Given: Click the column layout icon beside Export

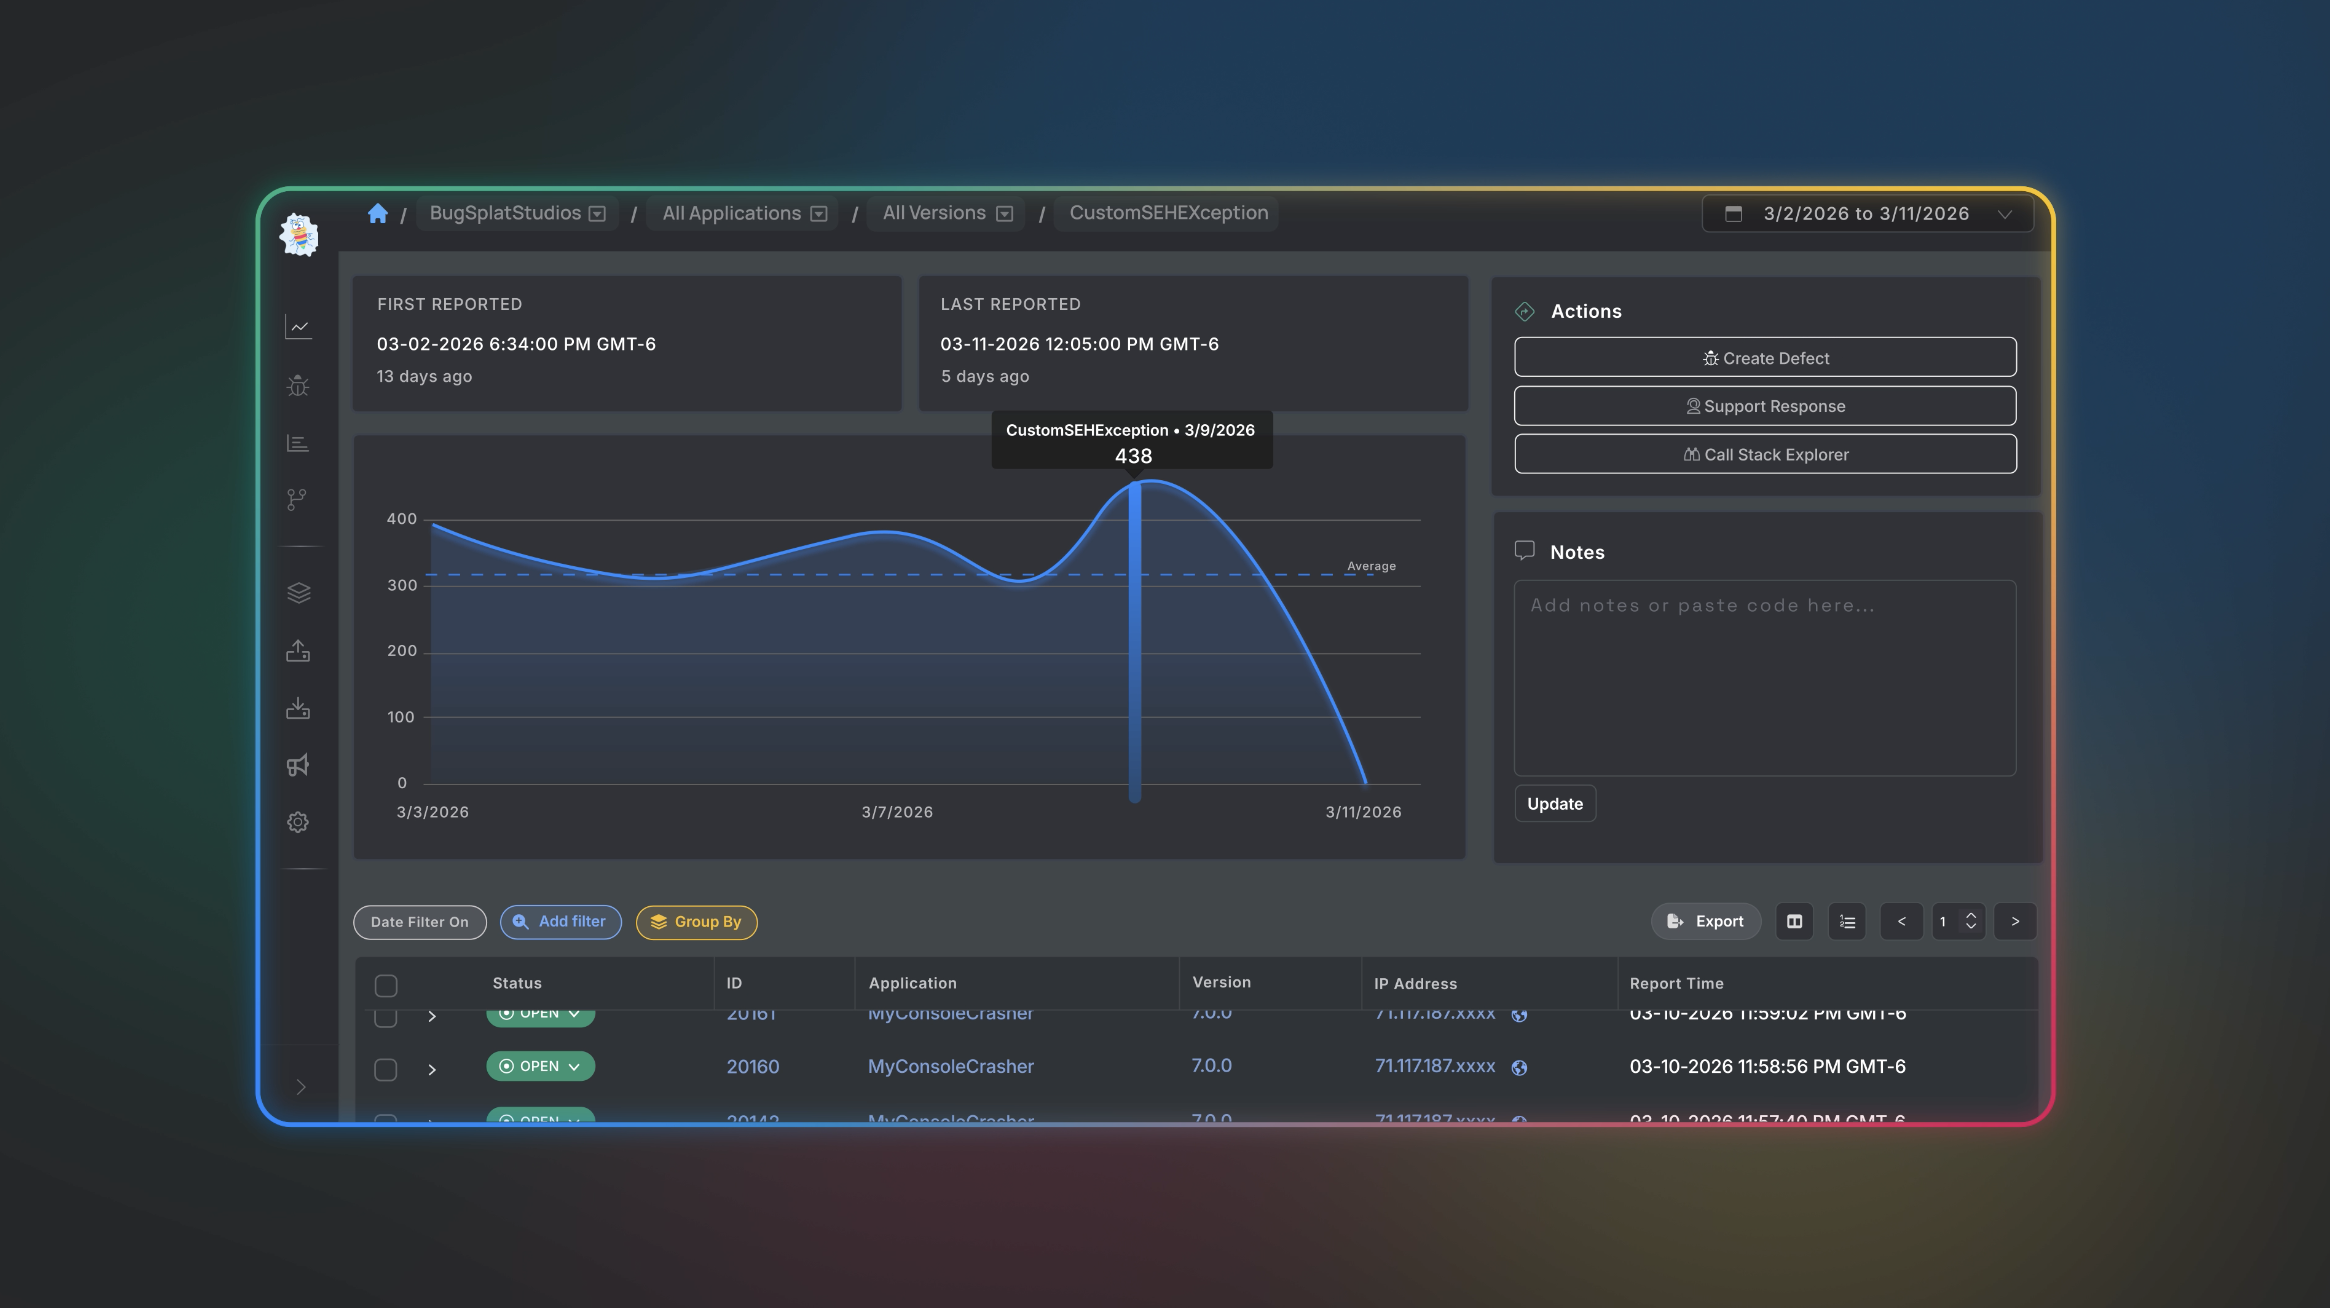Looking at the screenshot, I should coord(1794,921).
